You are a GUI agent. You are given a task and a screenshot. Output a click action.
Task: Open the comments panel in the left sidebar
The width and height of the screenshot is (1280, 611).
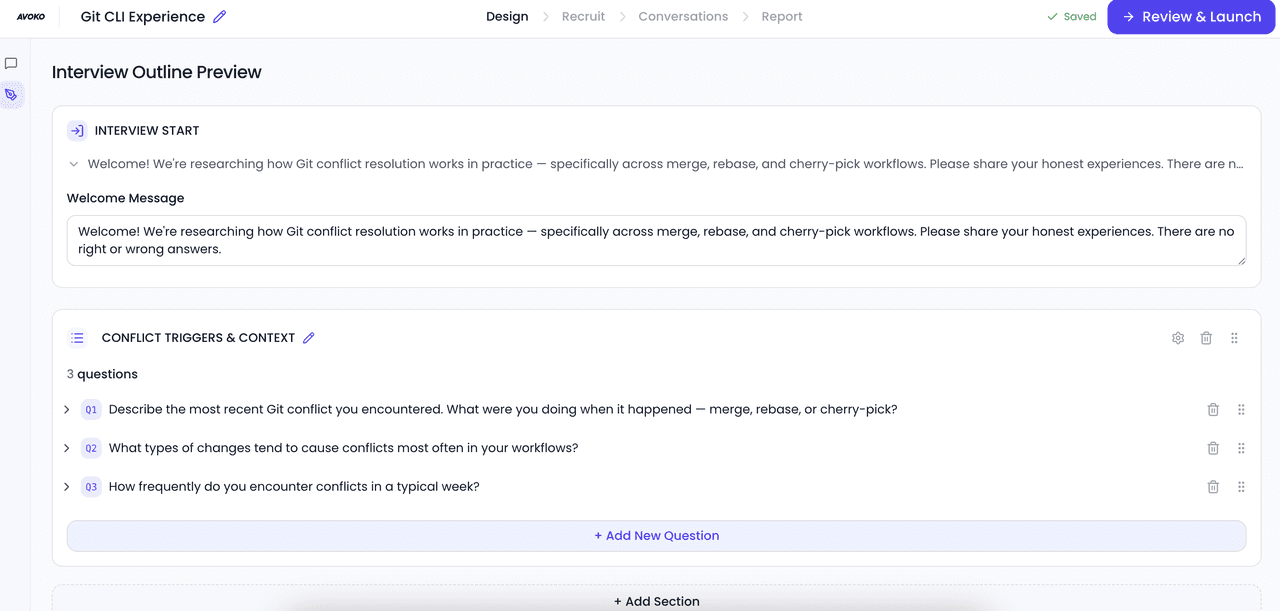pyautogui.click(x=11, y=63)
